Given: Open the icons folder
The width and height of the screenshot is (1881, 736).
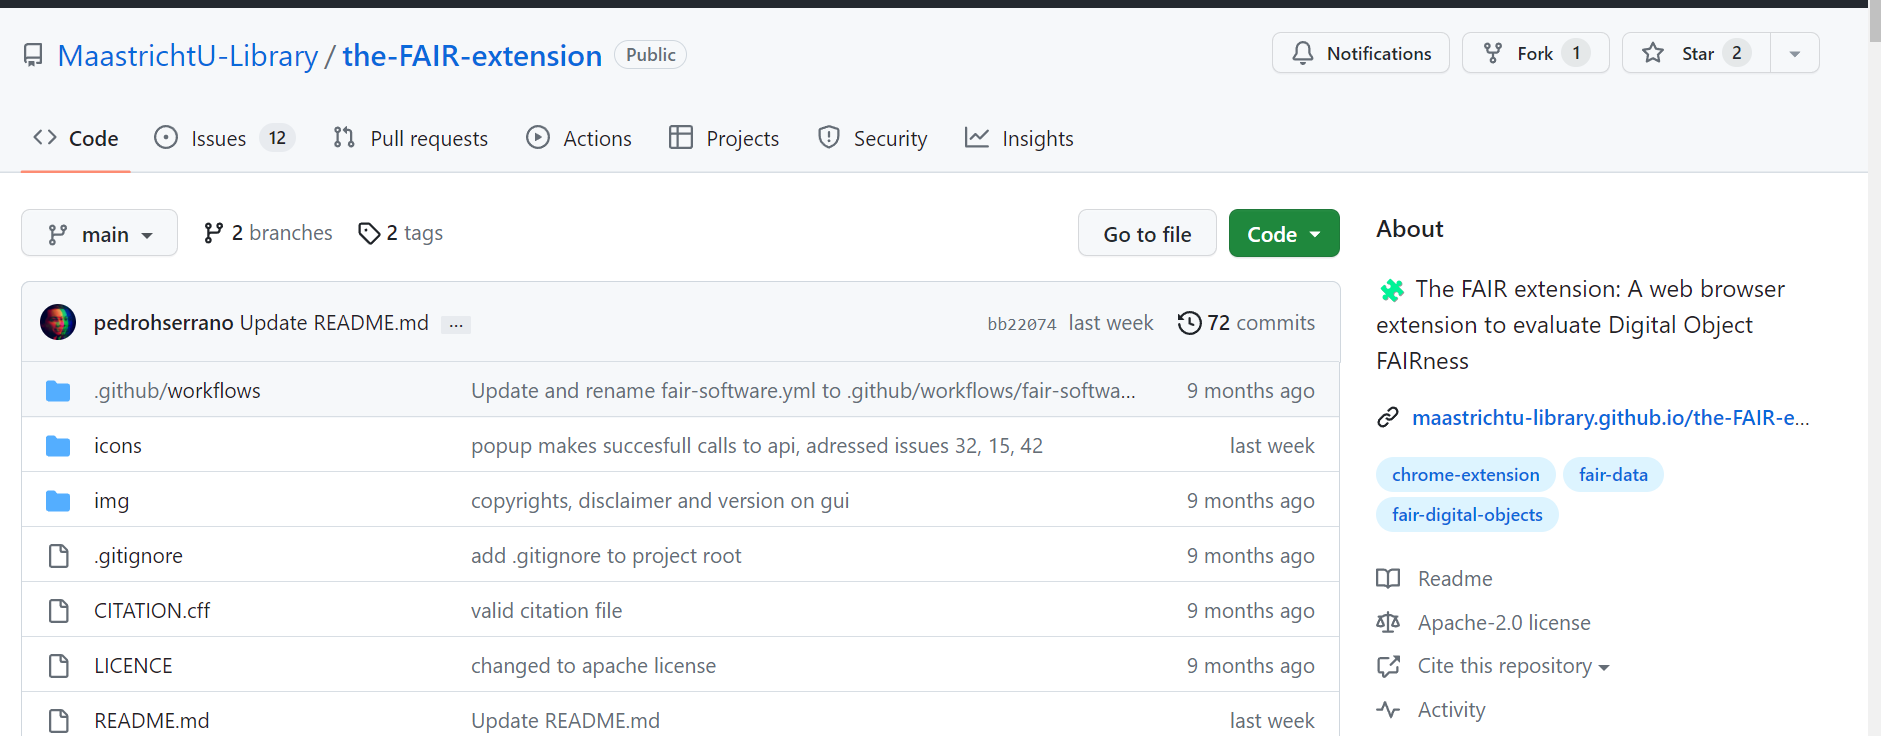Looking at the screenshot, I should click(x=118, y=446).
